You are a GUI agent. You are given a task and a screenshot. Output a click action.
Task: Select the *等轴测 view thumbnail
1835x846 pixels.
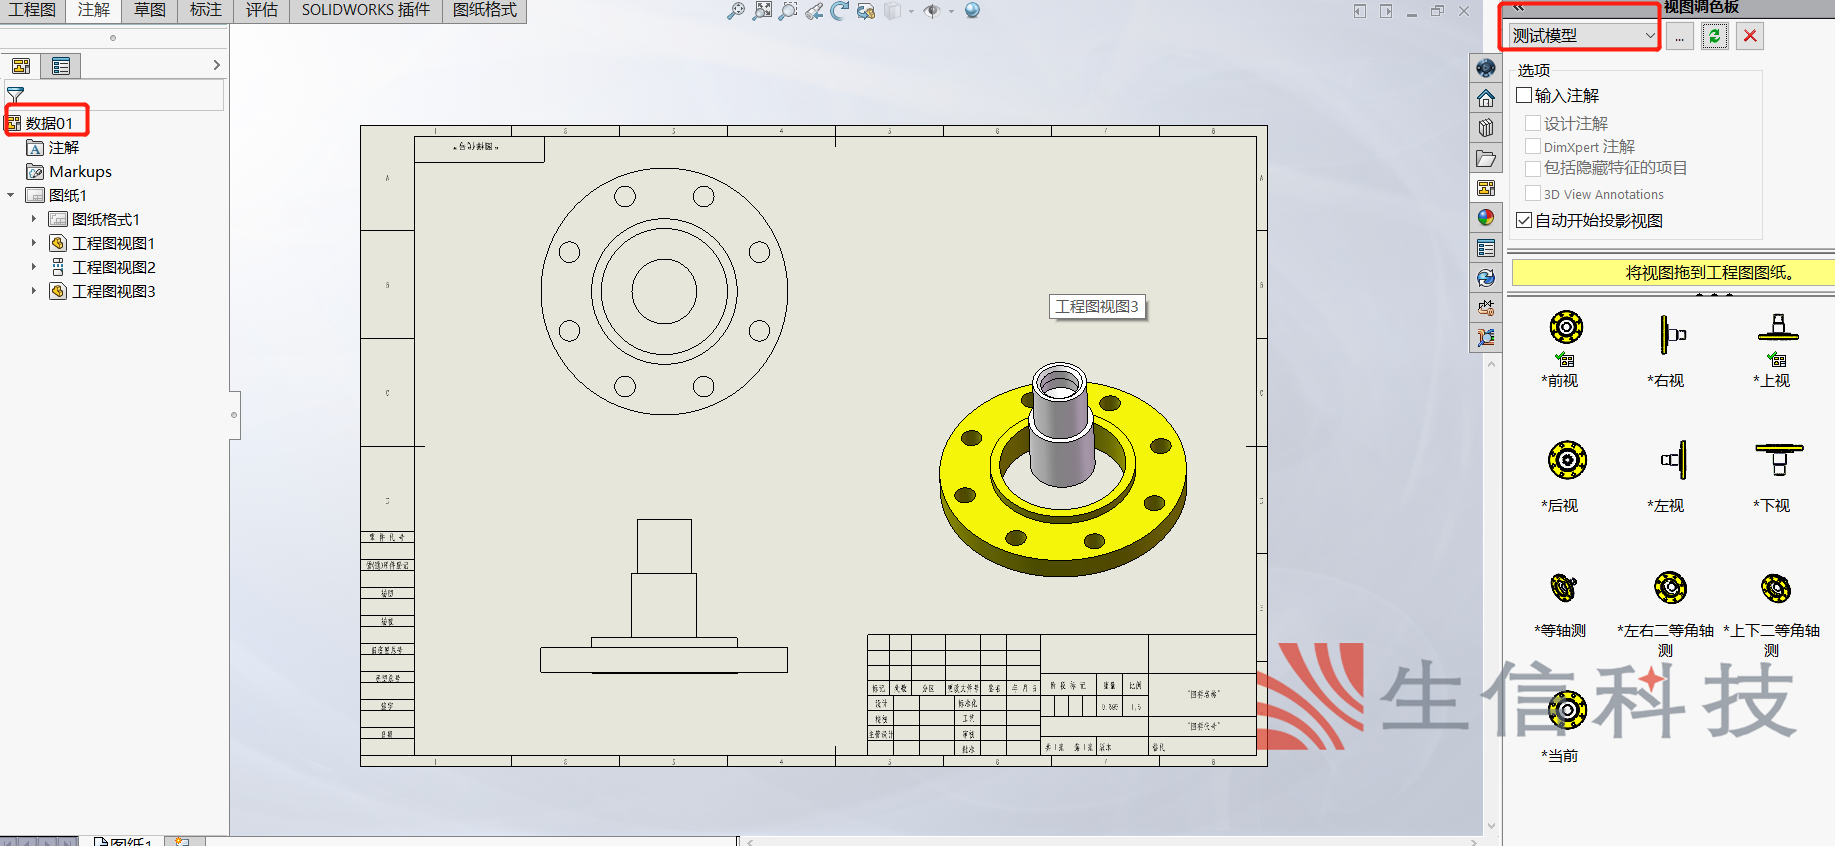1562,588
